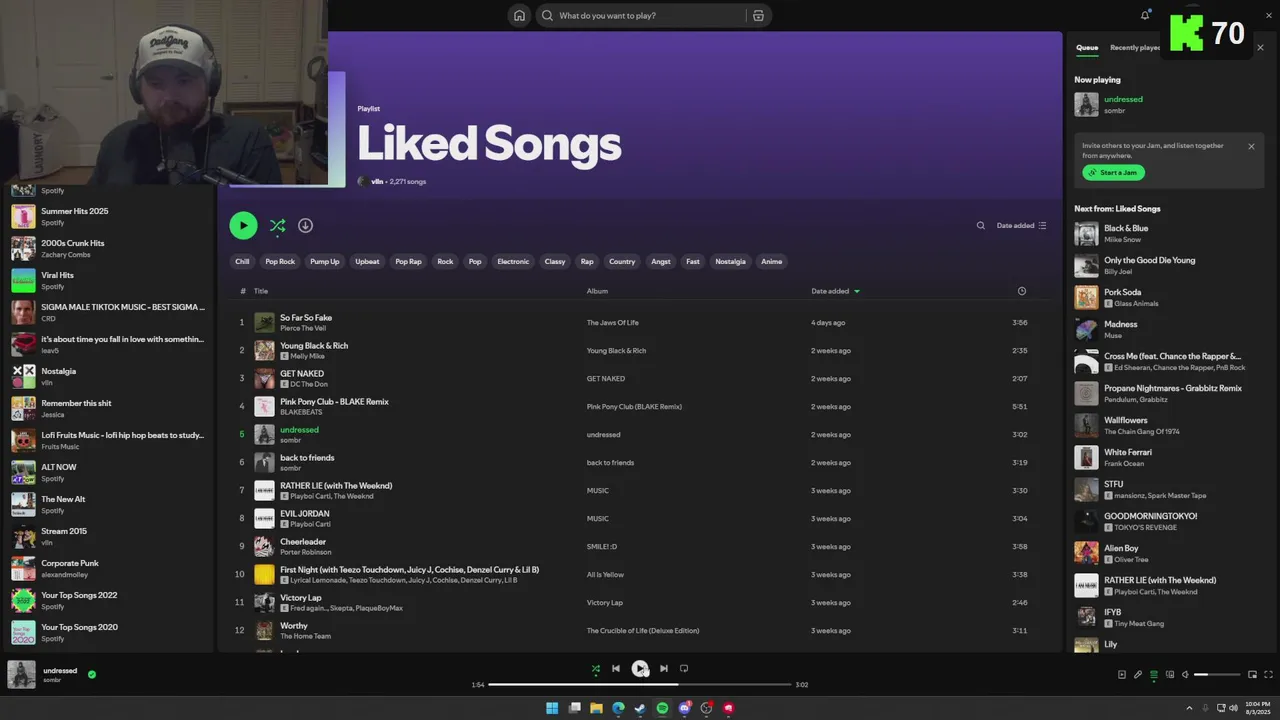1280x720 pixels.
Task: Open the vlln profile link under Liked Songs
Action: pos(377,181)
